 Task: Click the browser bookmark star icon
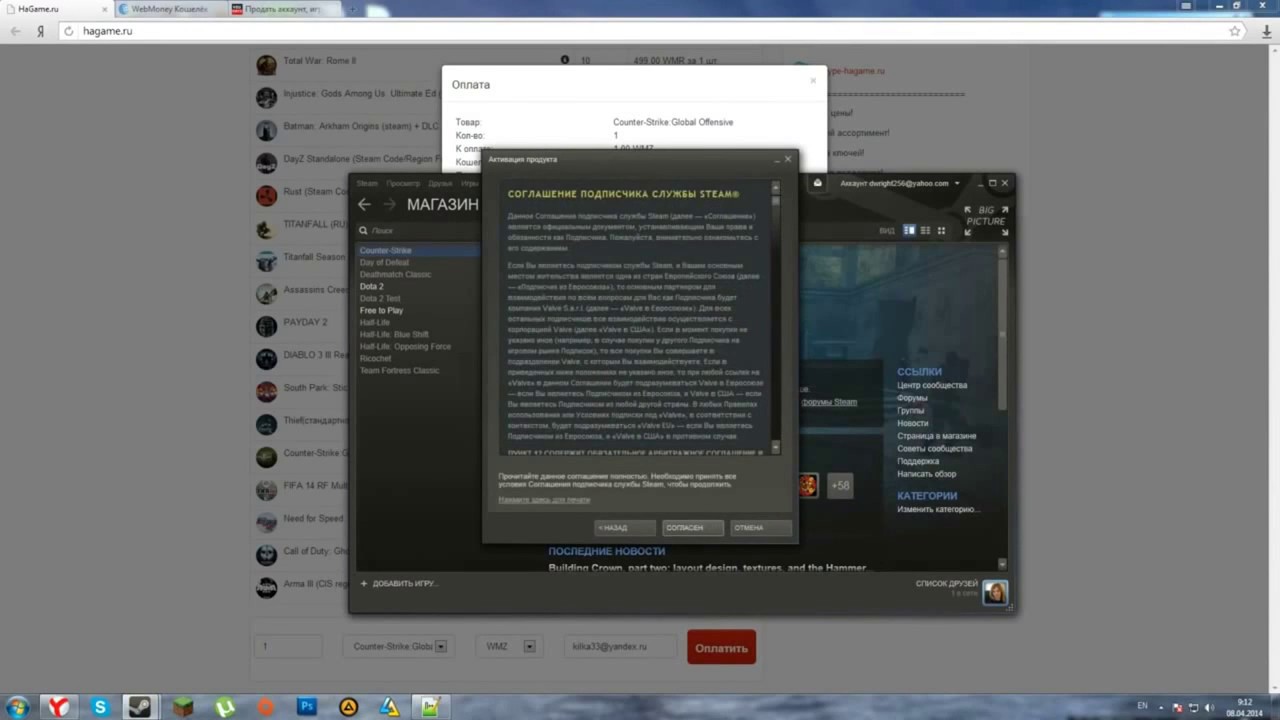click(x=1236, y=31)
